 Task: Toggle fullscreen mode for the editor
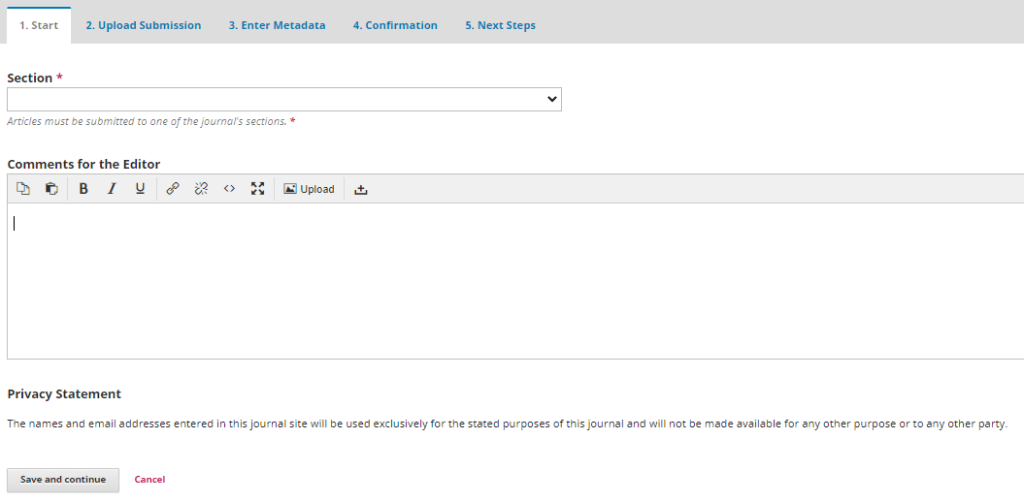pos(257,189)
